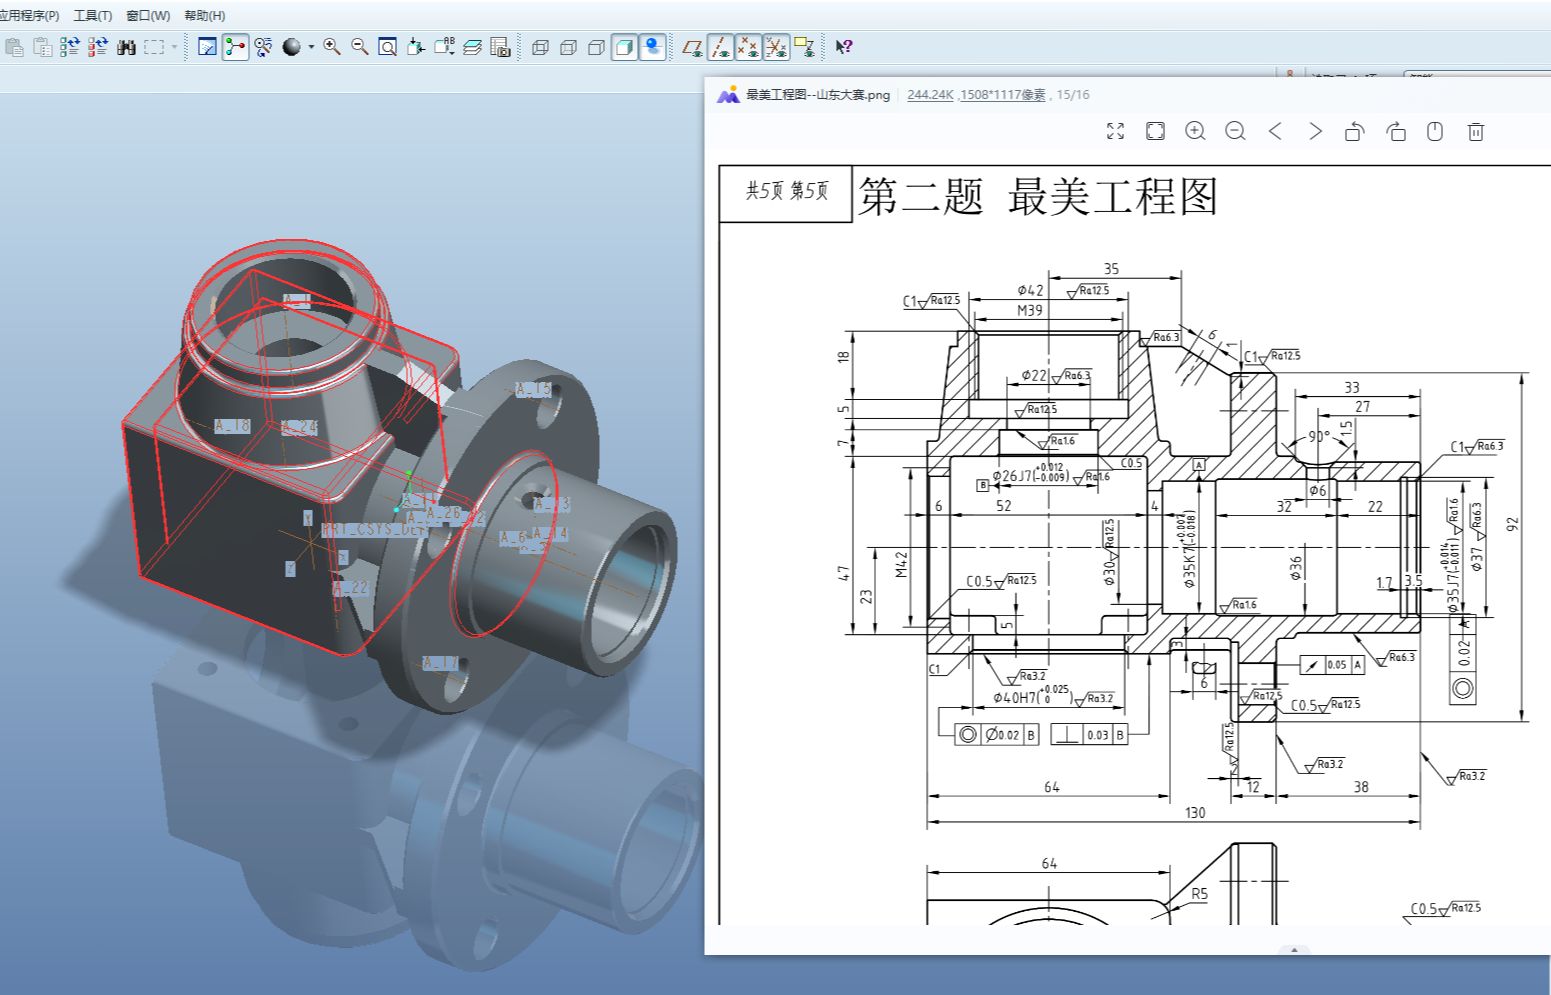Open the layers icon

(x=473, y=47)
